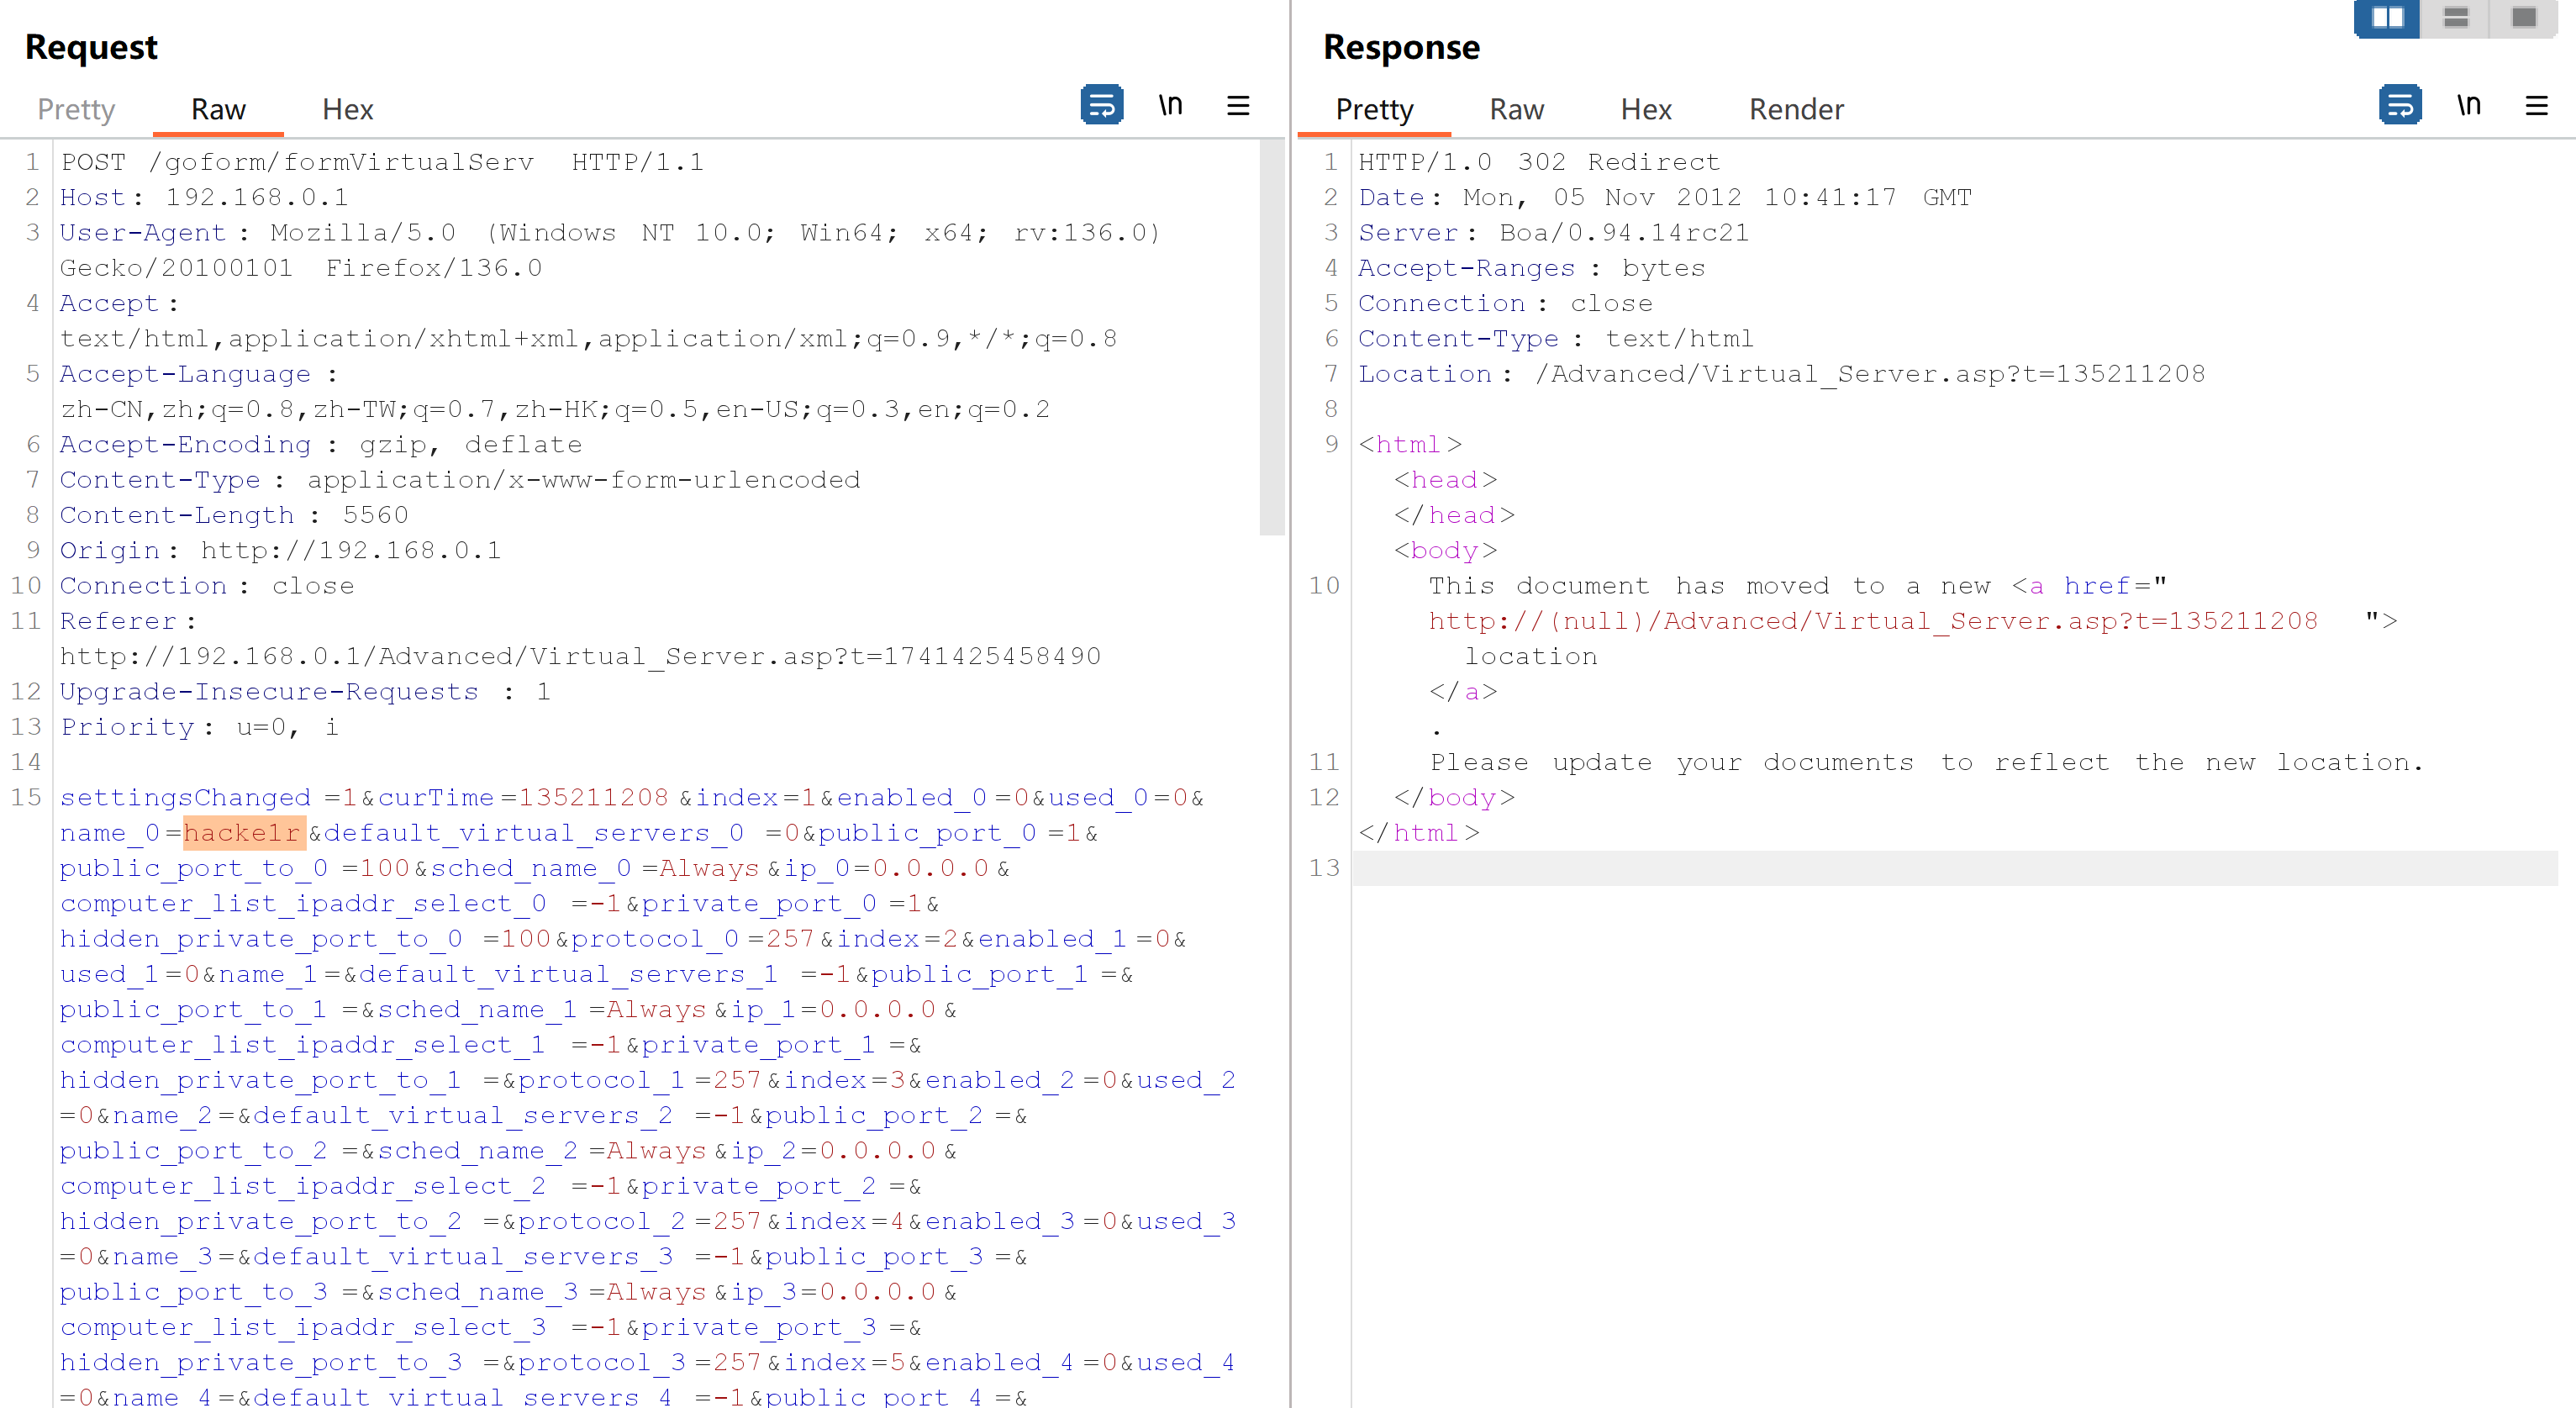
Task: Select the Request Pretty tab
Action: [76, 109]
